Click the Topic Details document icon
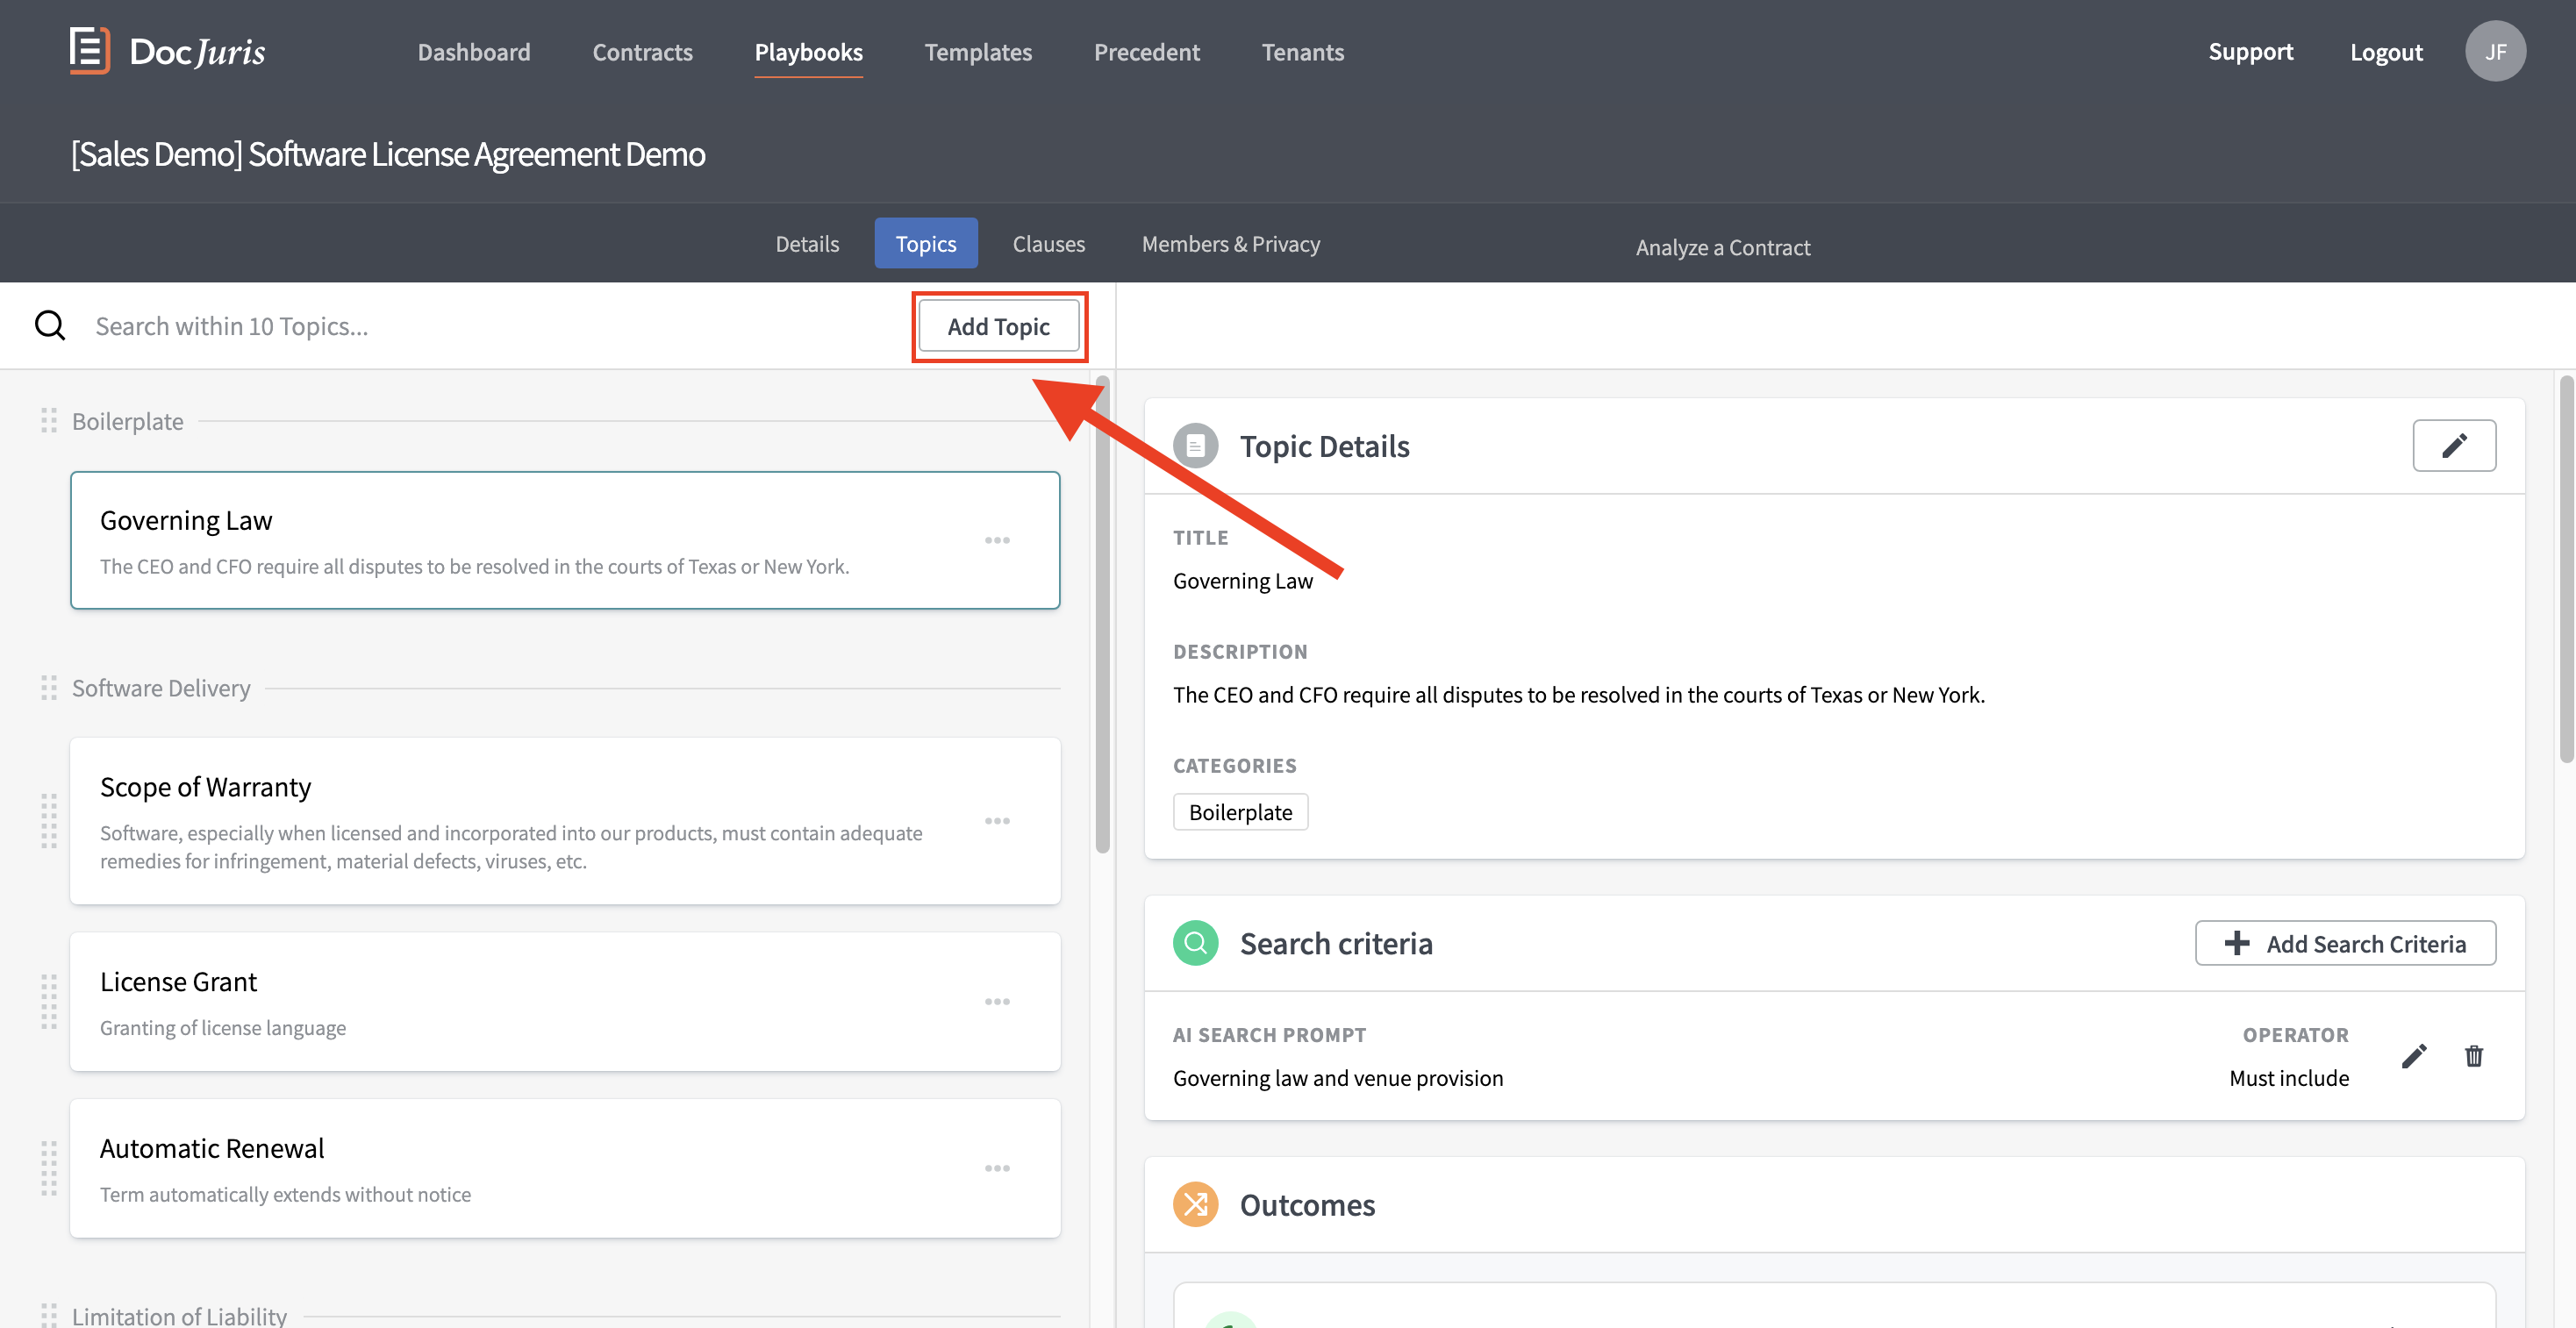 tap(1195, 446)
